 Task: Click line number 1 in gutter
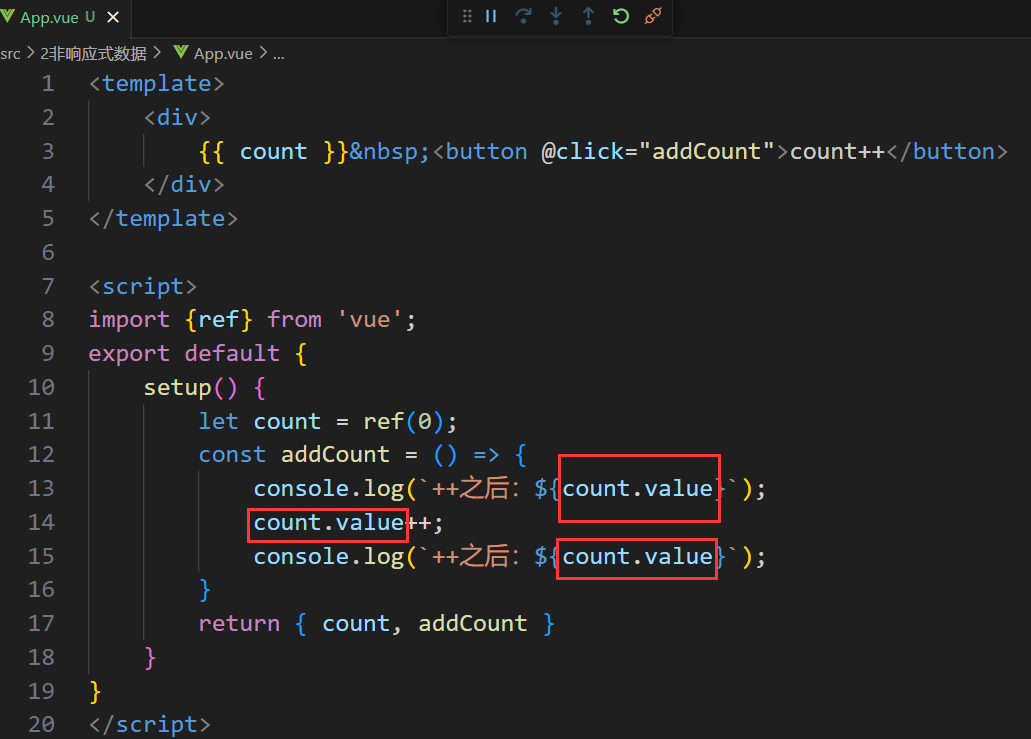[48, 83]
